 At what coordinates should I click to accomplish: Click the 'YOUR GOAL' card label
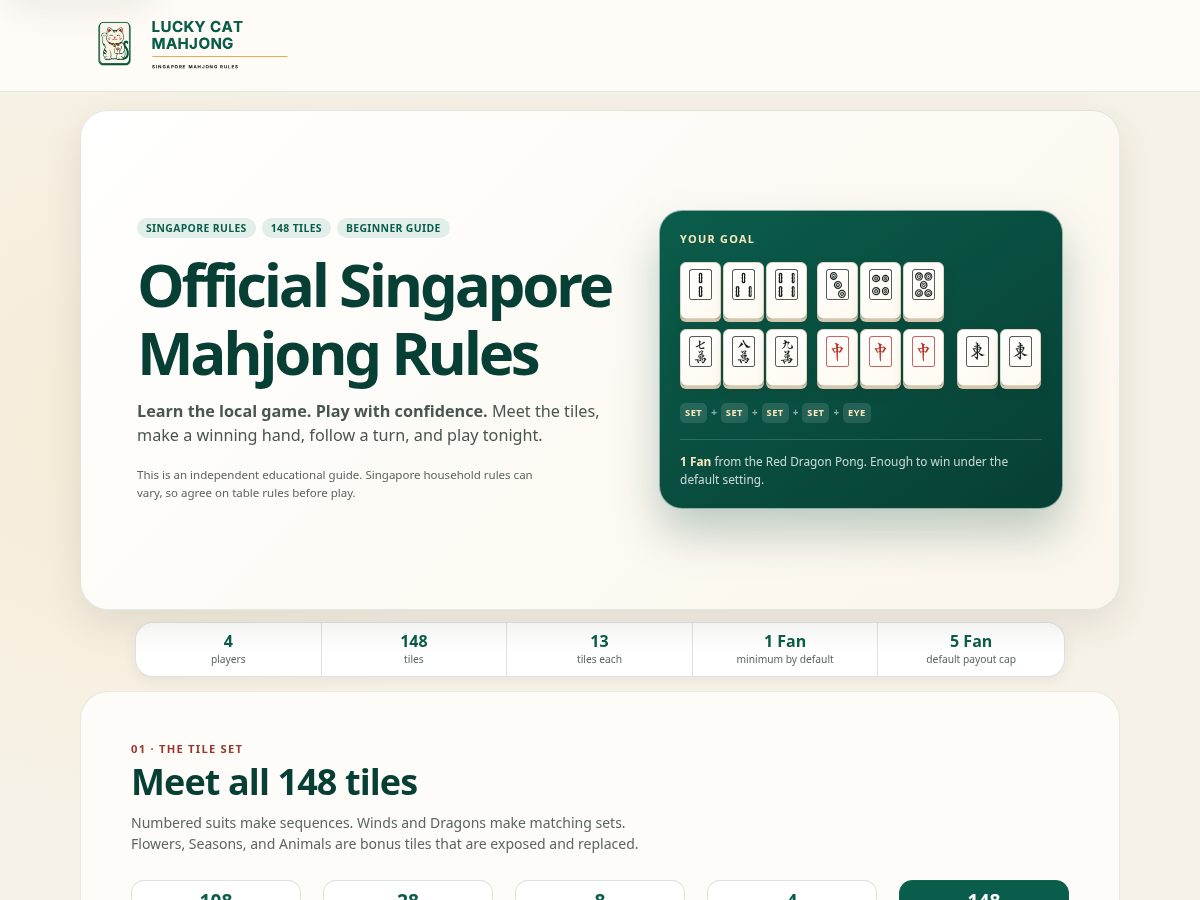(717, 239)
